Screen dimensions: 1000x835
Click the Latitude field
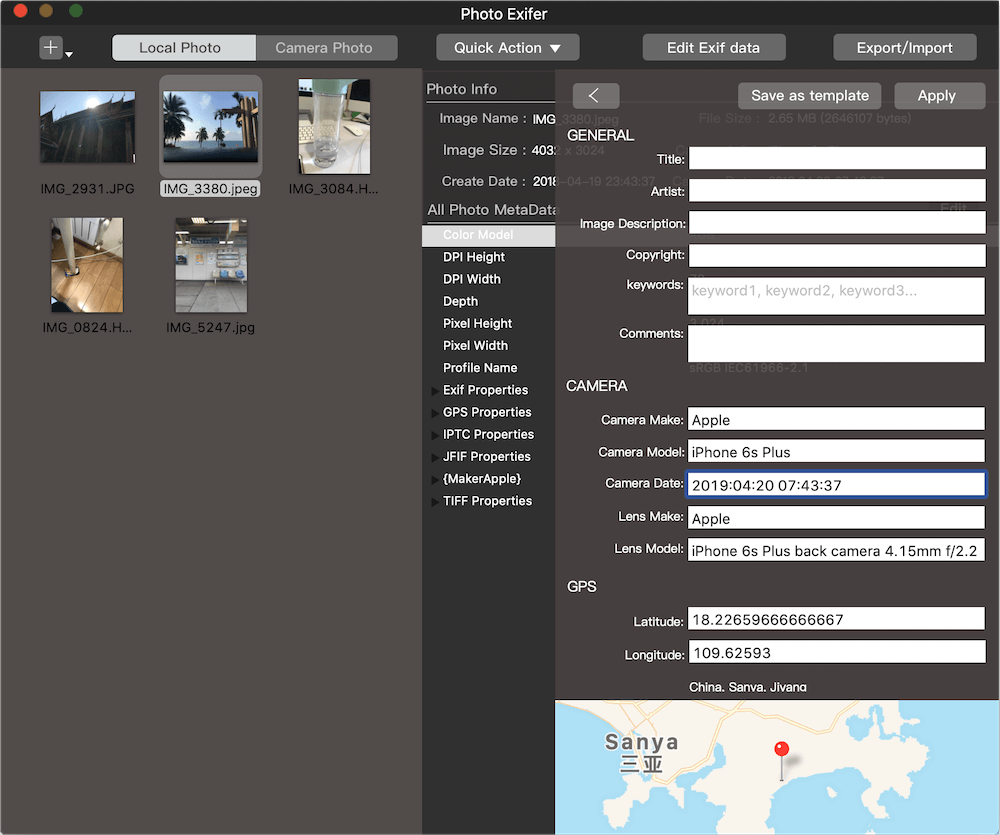836,619
